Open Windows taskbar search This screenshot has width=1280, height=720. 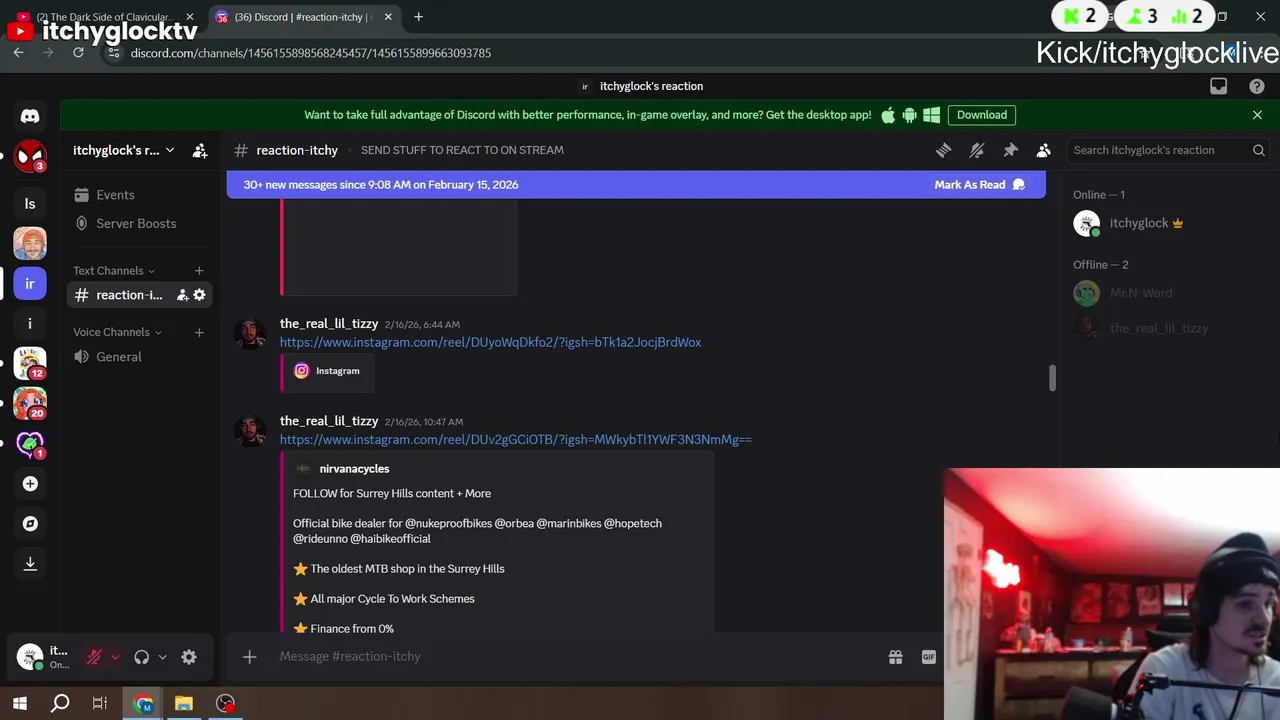(x=60, y=704)
